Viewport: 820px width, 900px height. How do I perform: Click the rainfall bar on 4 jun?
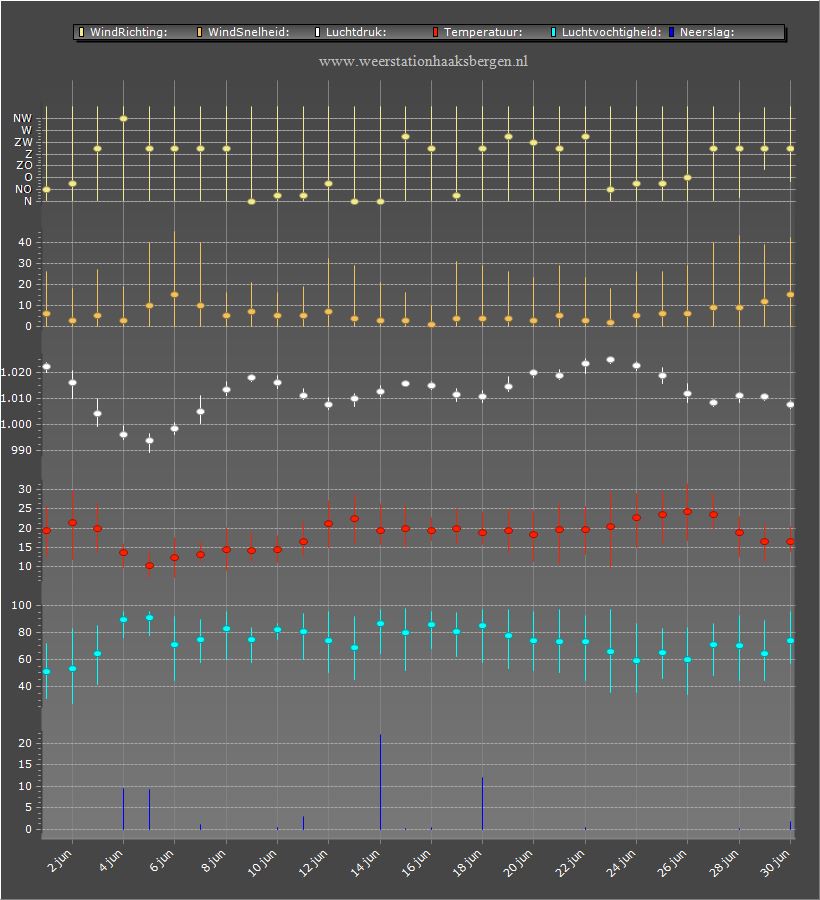(123, 809)
